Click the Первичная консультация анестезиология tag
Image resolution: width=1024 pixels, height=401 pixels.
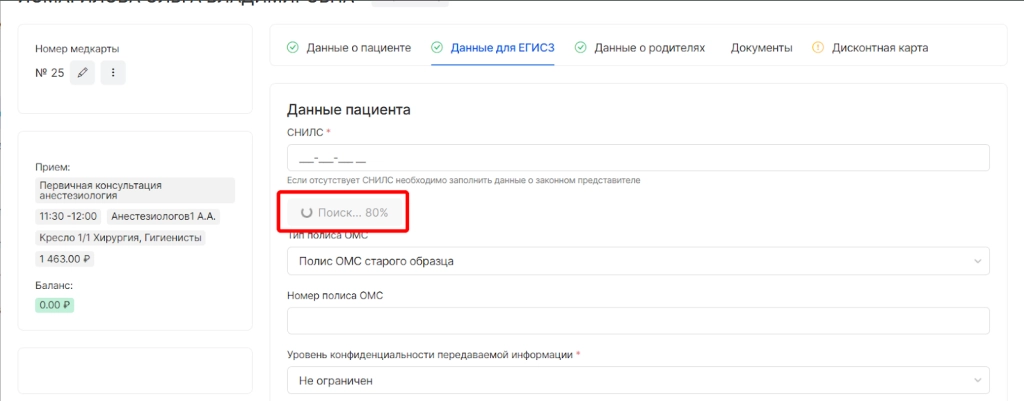134,191
